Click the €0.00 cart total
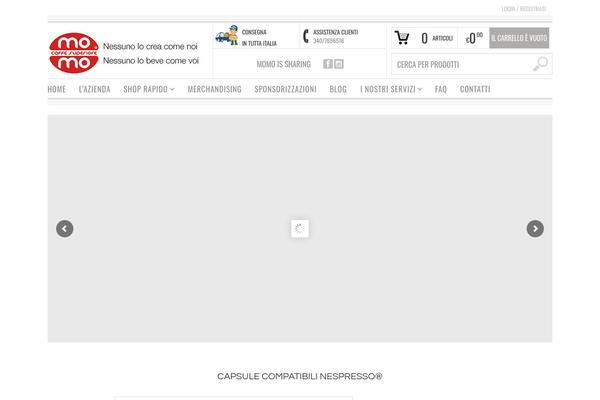Screen dimensions: 600x400 click(x=474, y=38)
